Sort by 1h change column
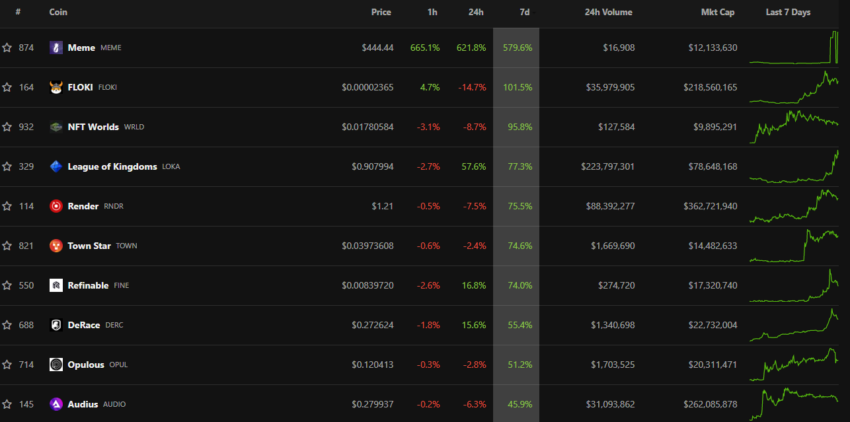 [432, 12]
